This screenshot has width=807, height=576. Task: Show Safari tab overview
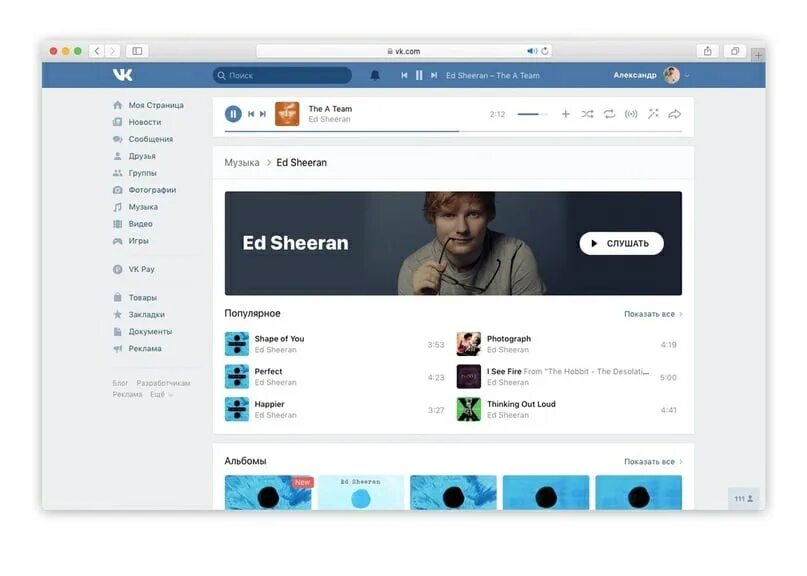[x=735, y=51]
